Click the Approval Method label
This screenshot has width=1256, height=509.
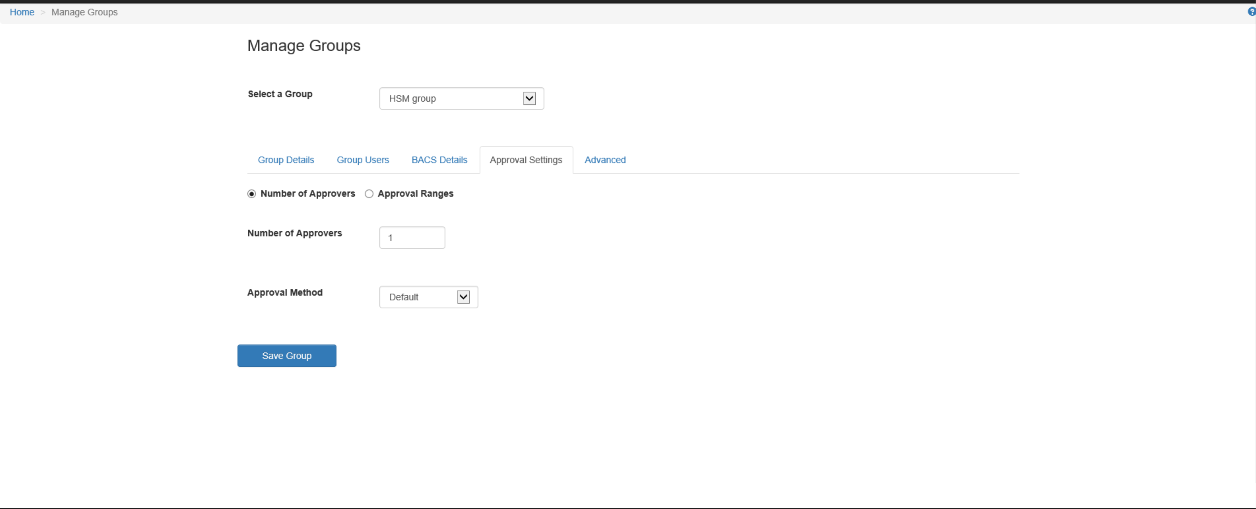[285, 293]
